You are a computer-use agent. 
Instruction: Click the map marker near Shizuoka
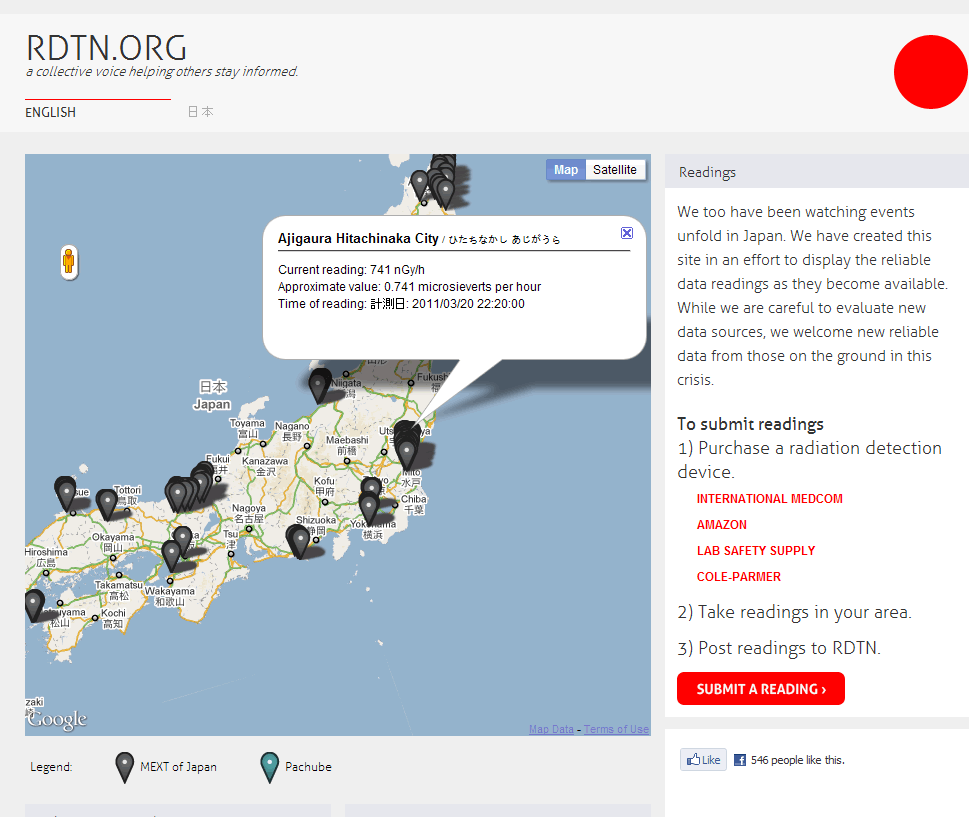pos(299,541)
